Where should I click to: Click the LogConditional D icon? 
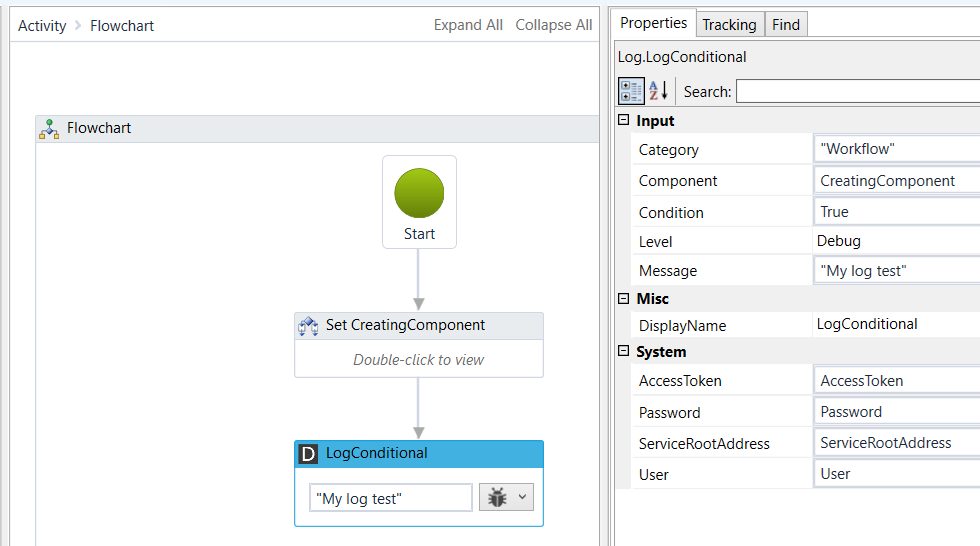coord(308,453)
